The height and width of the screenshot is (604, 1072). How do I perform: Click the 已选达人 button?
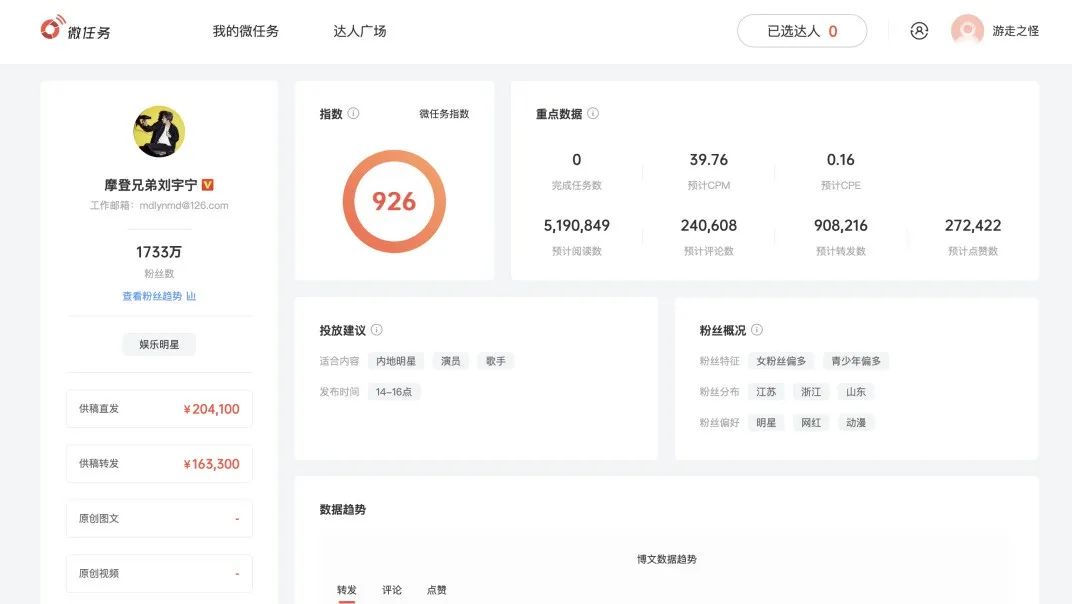click(x=801, y=30)
